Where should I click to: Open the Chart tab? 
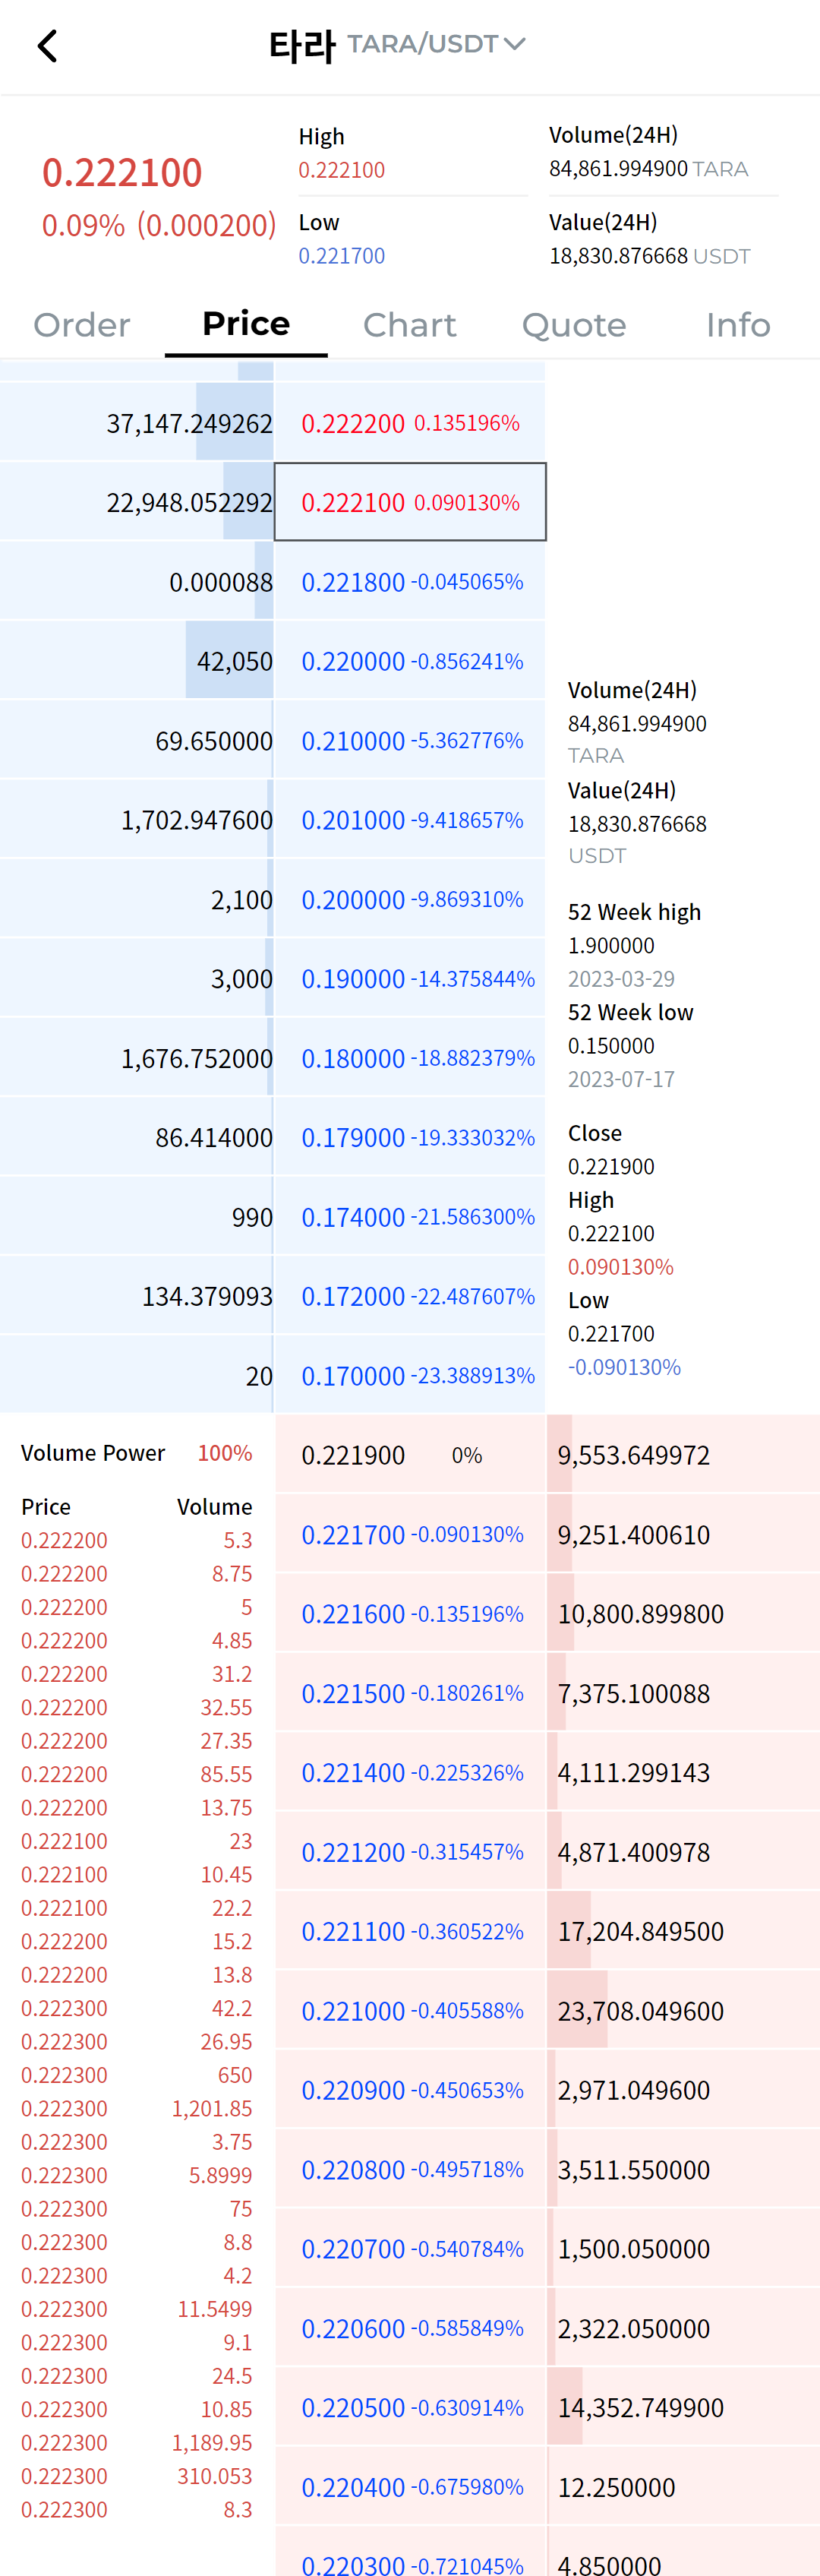[x=409, y=325]
